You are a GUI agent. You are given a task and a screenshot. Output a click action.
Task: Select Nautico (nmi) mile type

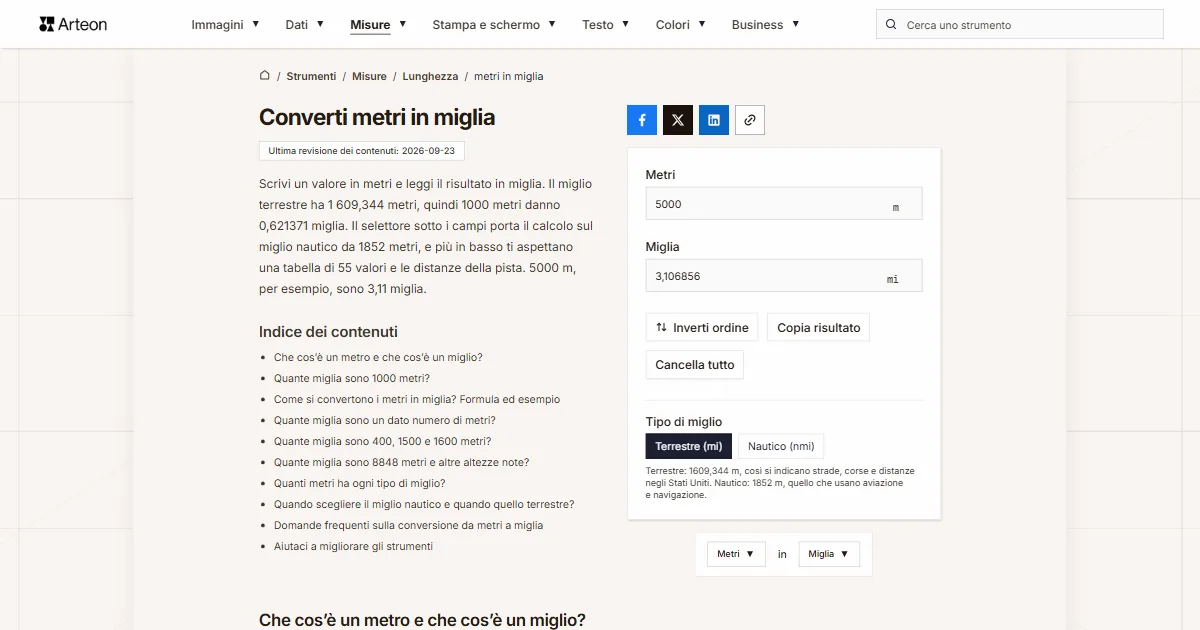(x=781, y=446)
